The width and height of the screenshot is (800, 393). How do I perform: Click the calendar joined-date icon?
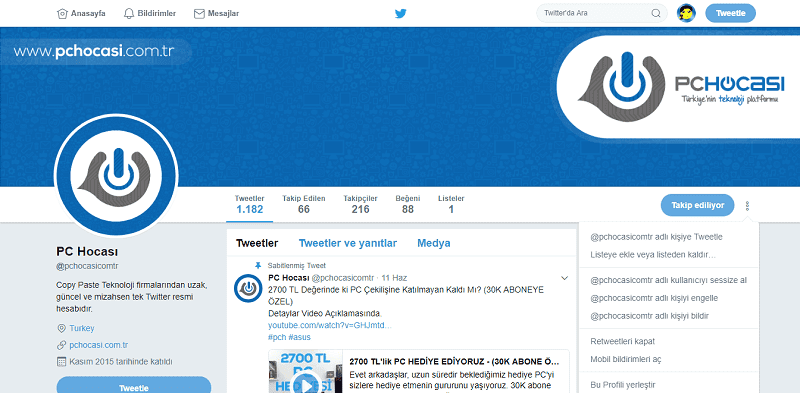point(61,362)
